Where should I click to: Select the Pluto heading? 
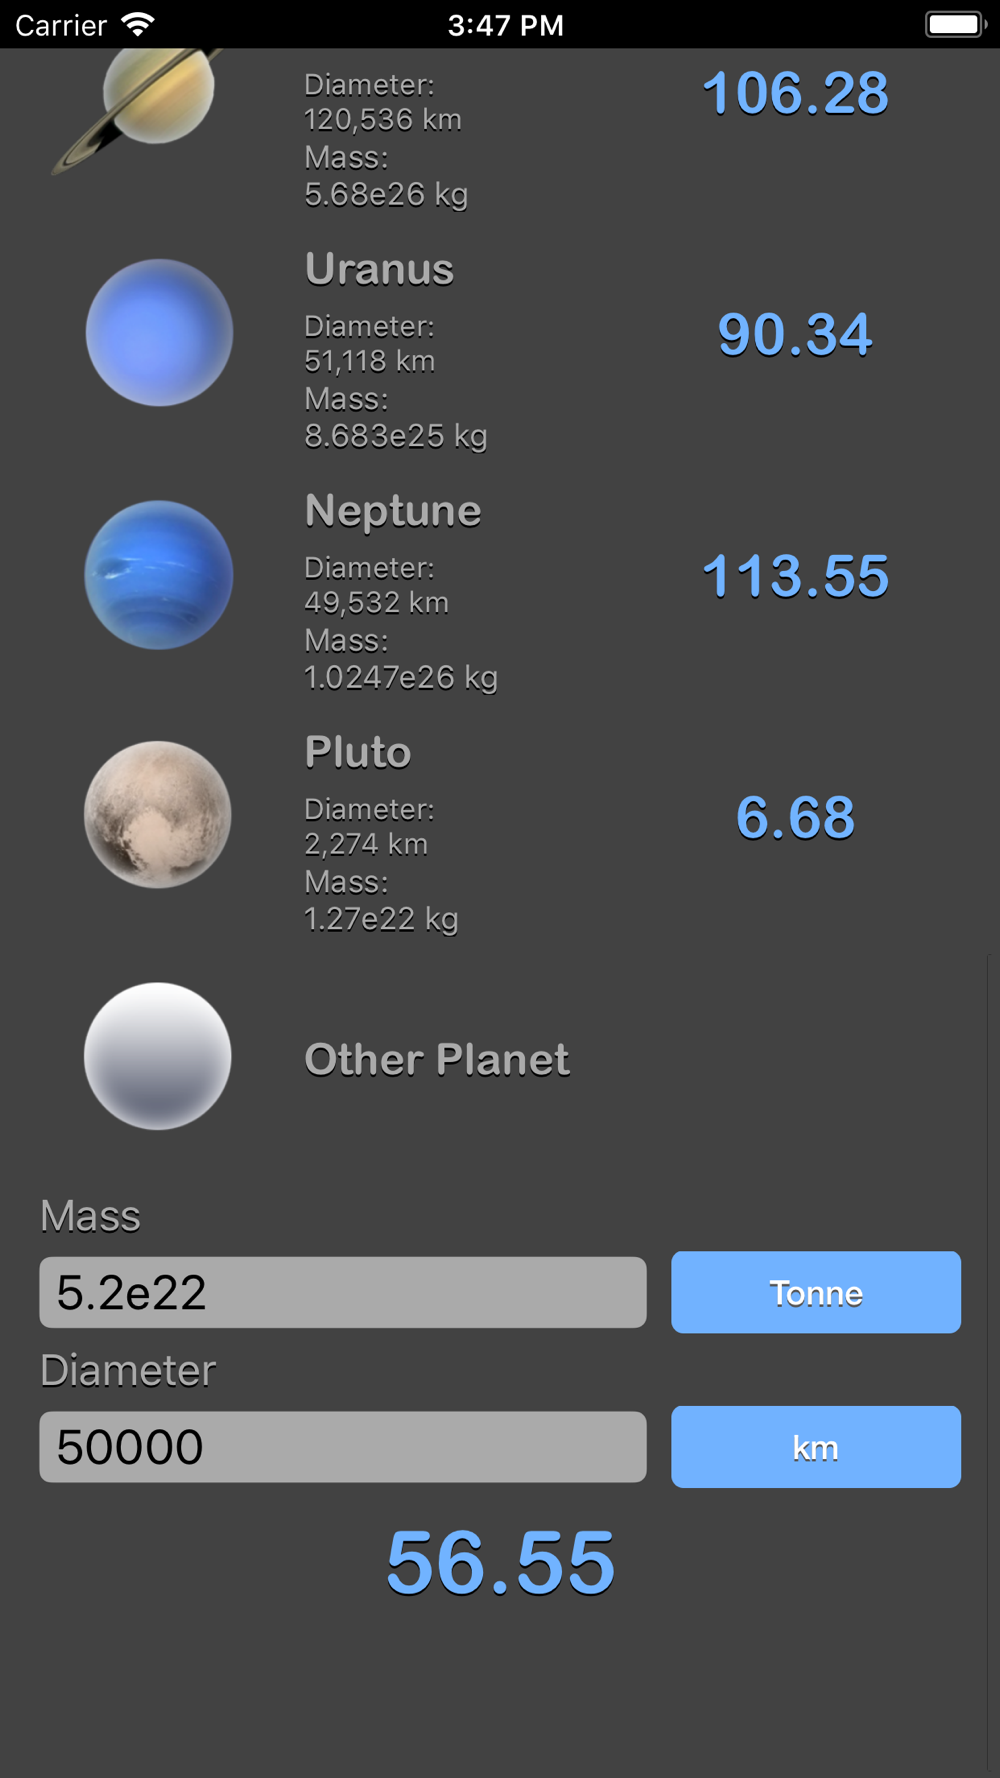358,752
